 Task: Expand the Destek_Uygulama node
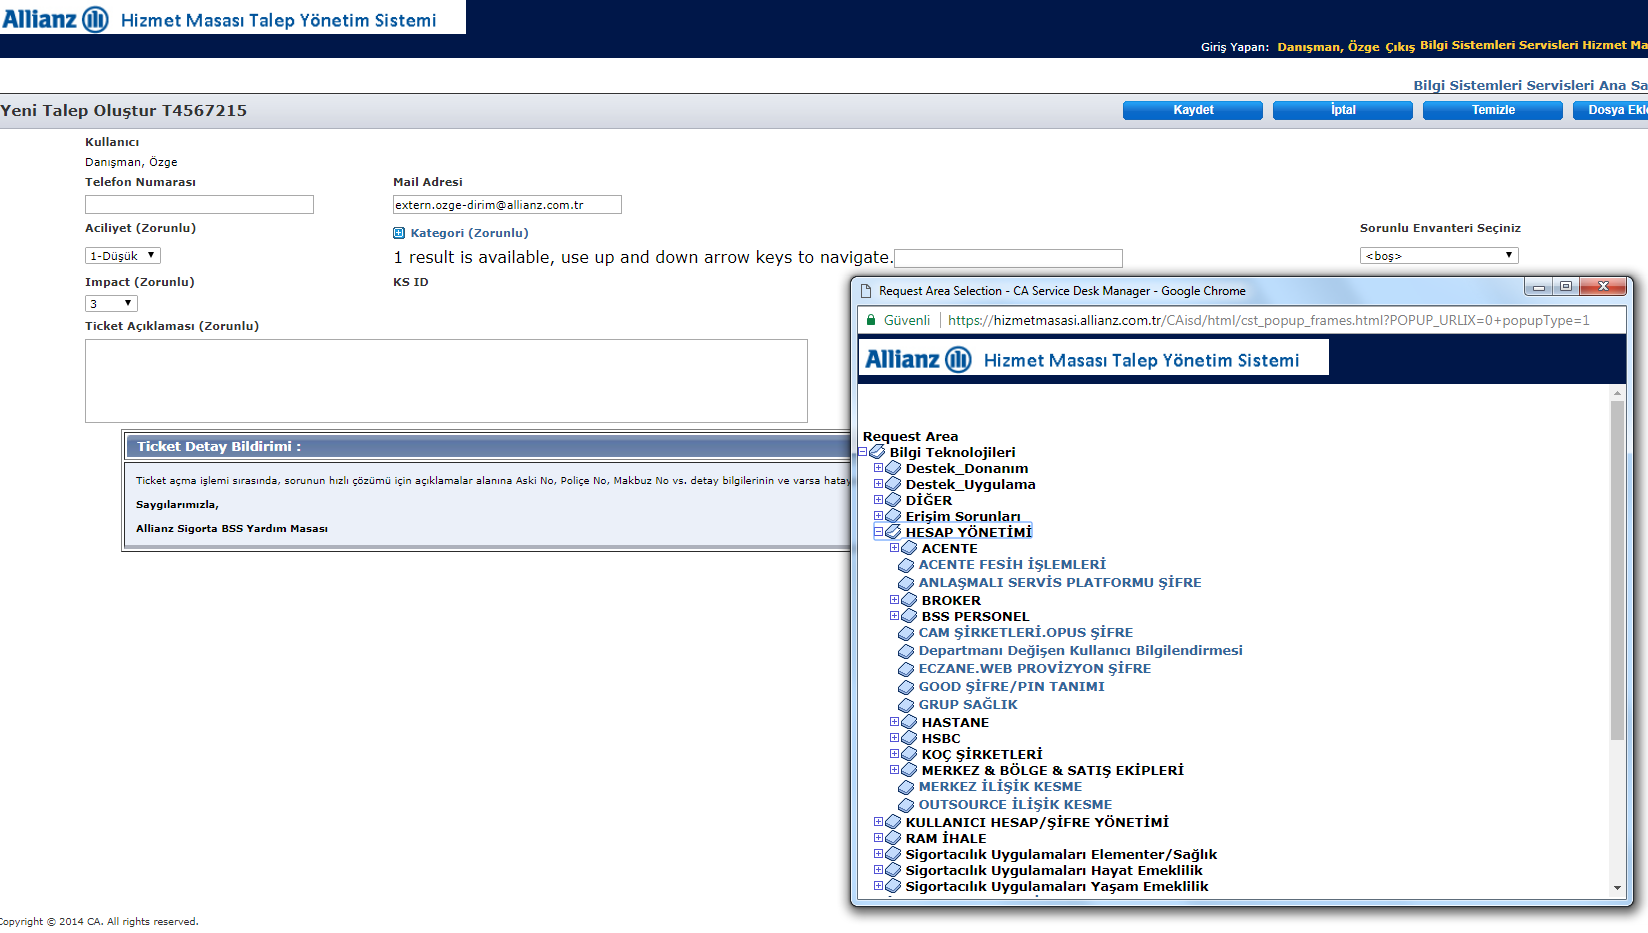pos(879,484)
